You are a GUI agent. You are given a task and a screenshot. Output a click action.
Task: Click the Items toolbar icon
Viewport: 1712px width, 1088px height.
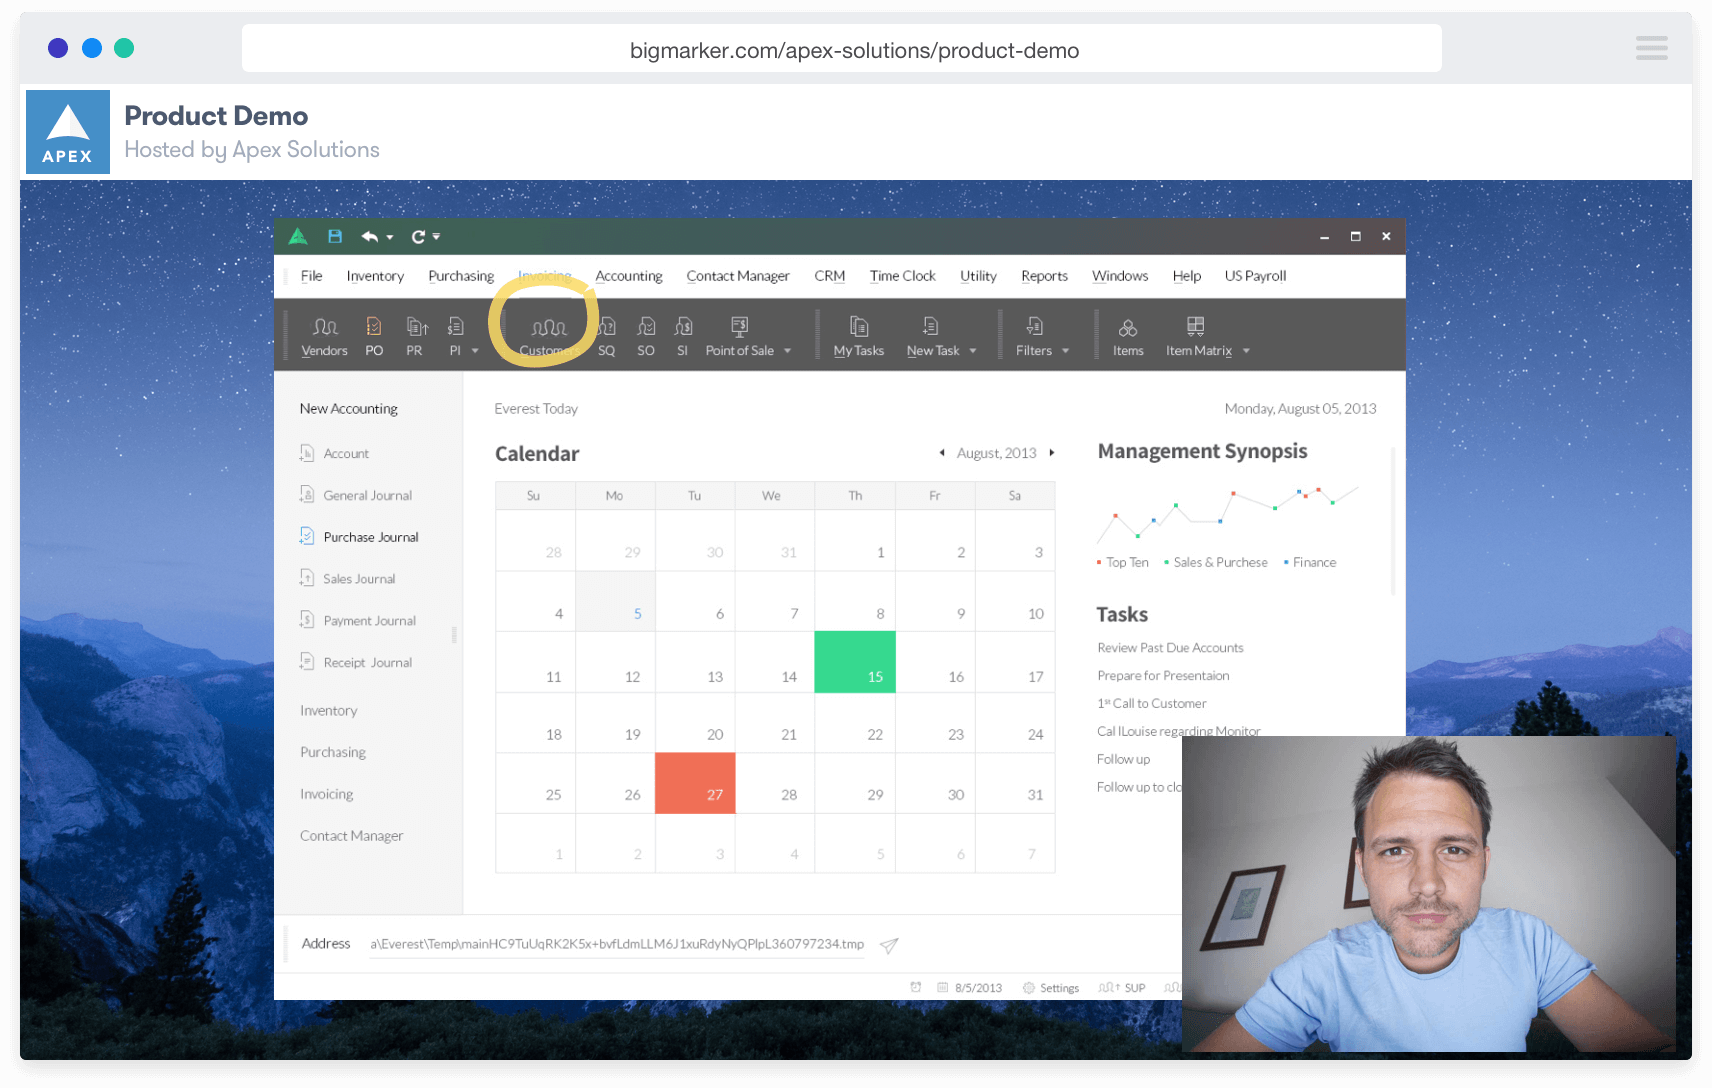click(x=1128, y=335)
